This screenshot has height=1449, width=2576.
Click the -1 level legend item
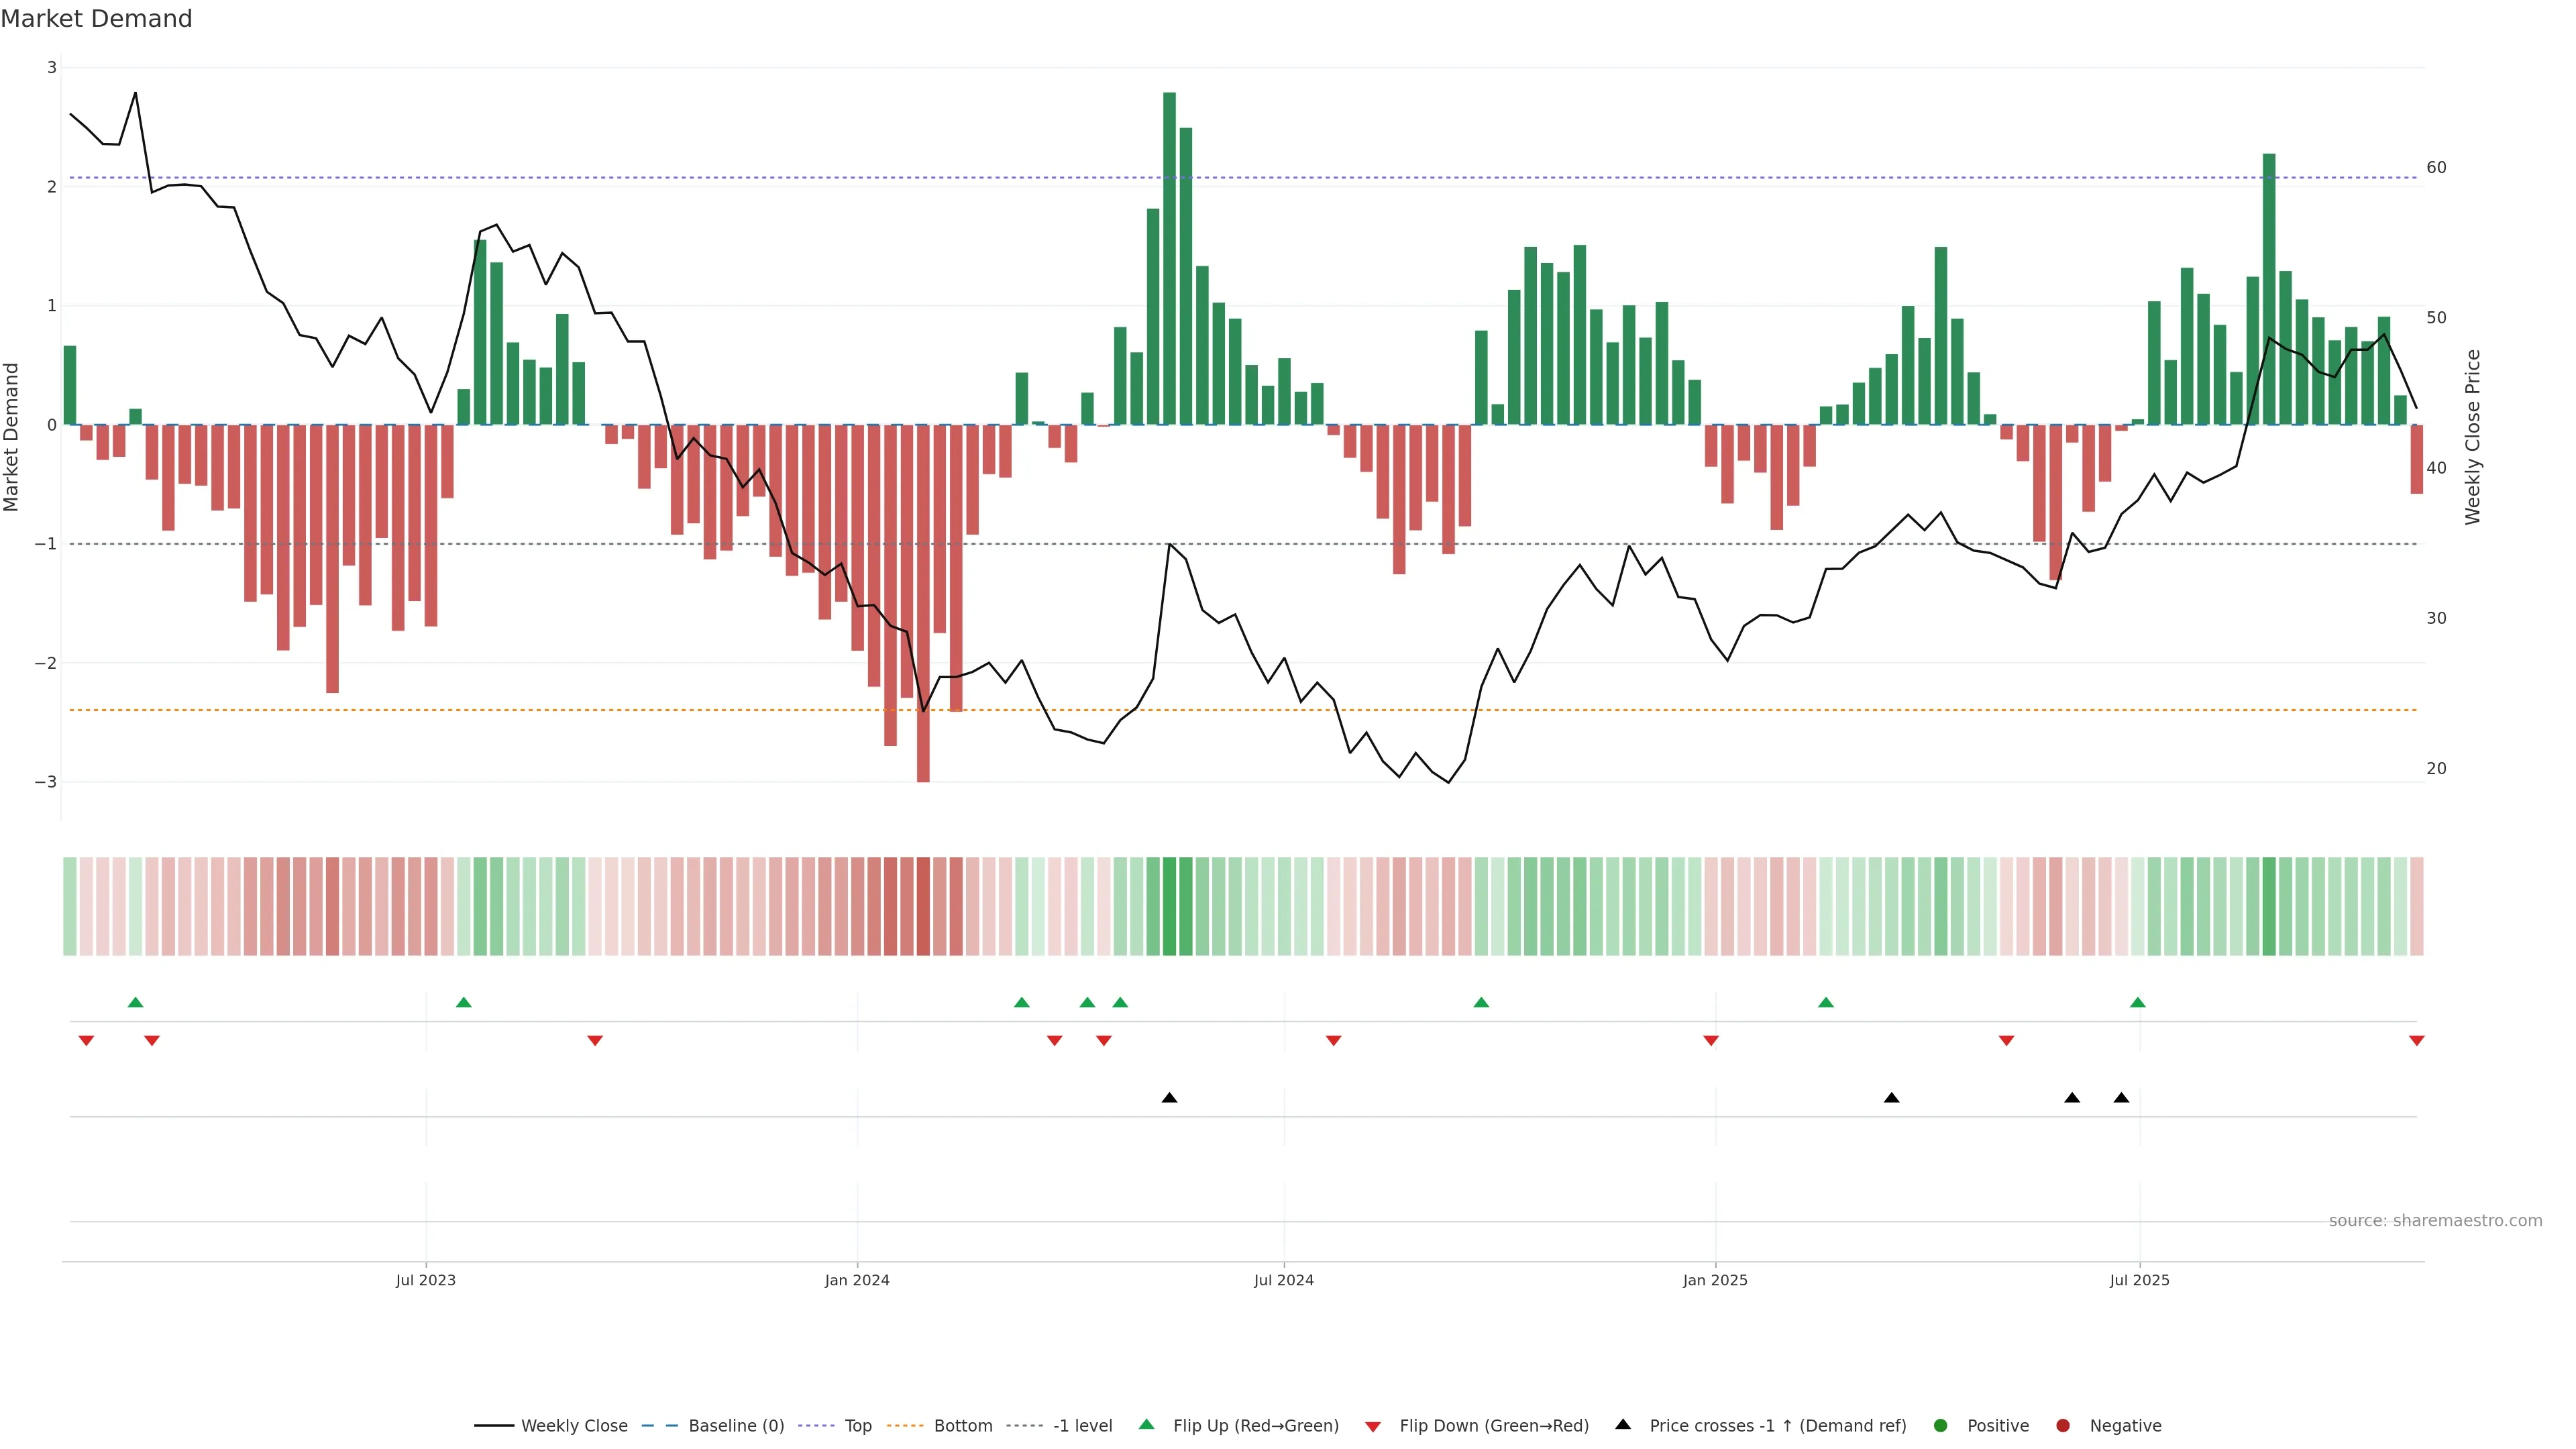pos(1082,1426)
